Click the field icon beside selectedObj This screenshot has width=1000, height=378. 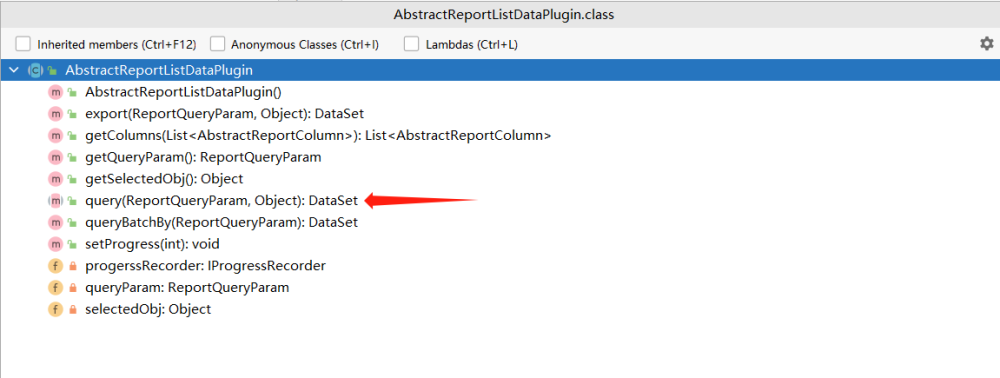(55, 309)
